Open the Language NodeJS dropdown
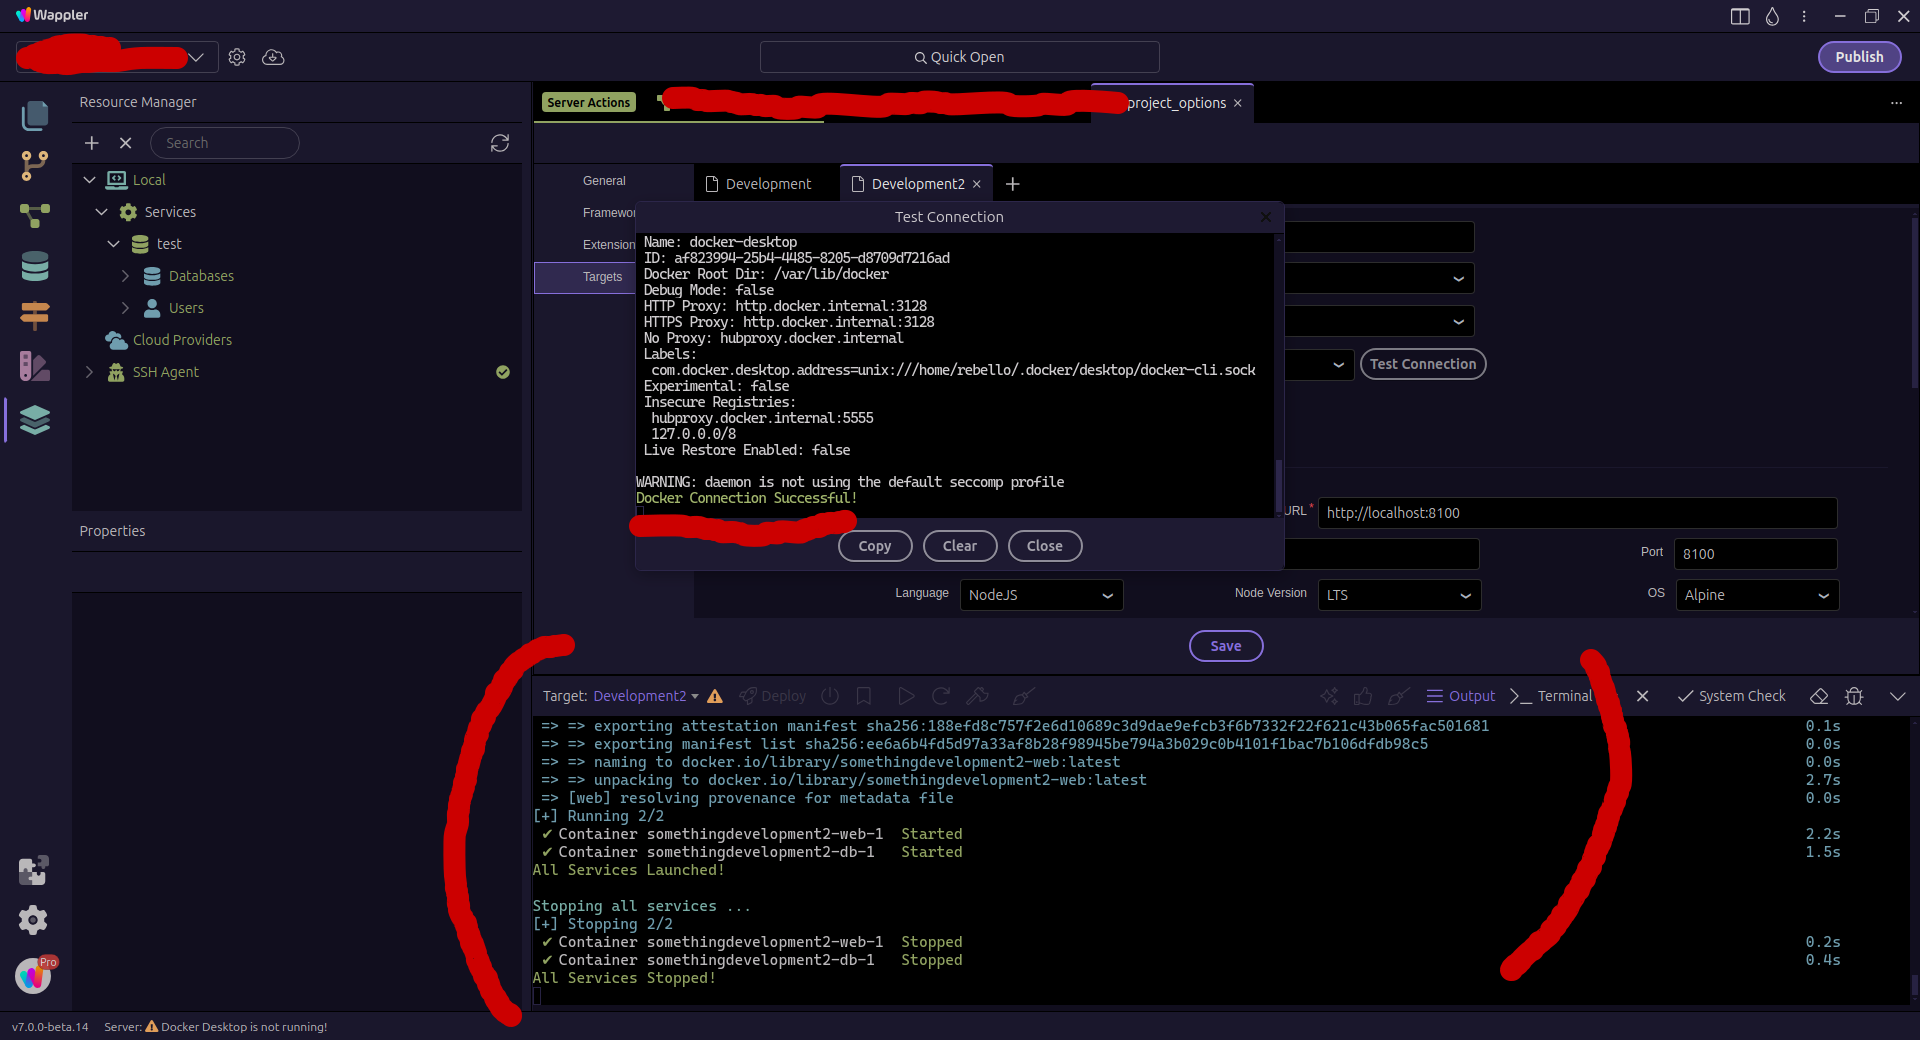 click(x=1041, y=595)
